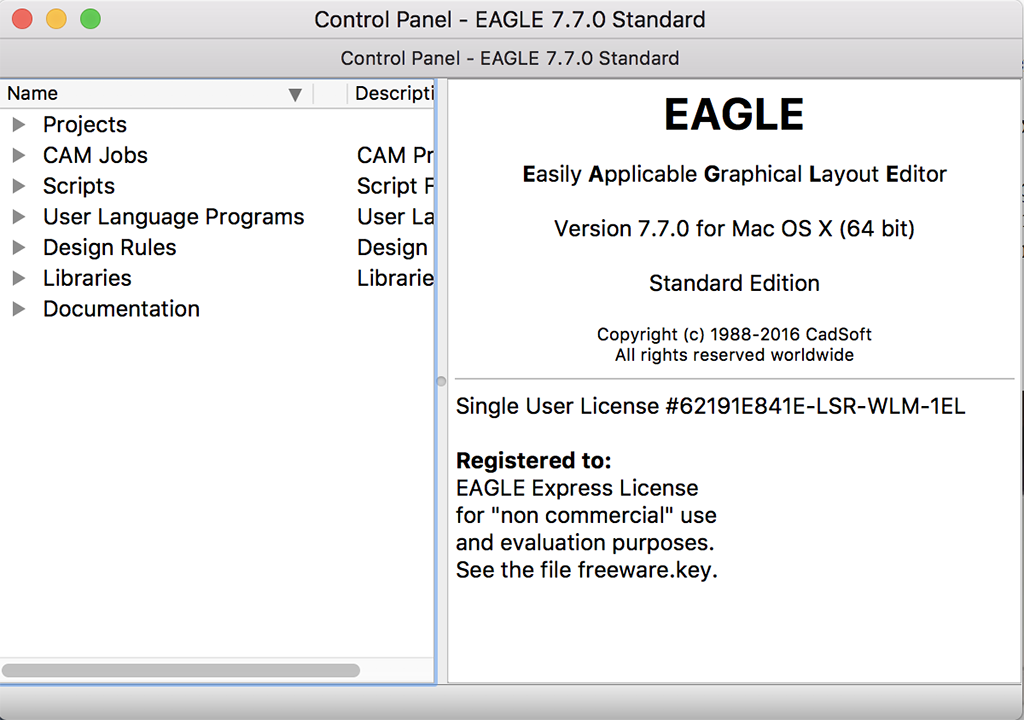Viewport: 1024px width, 720px height.
Task: Click 'Copyright (c) 1988-2016 CadSoft' text
Action: 734,334
